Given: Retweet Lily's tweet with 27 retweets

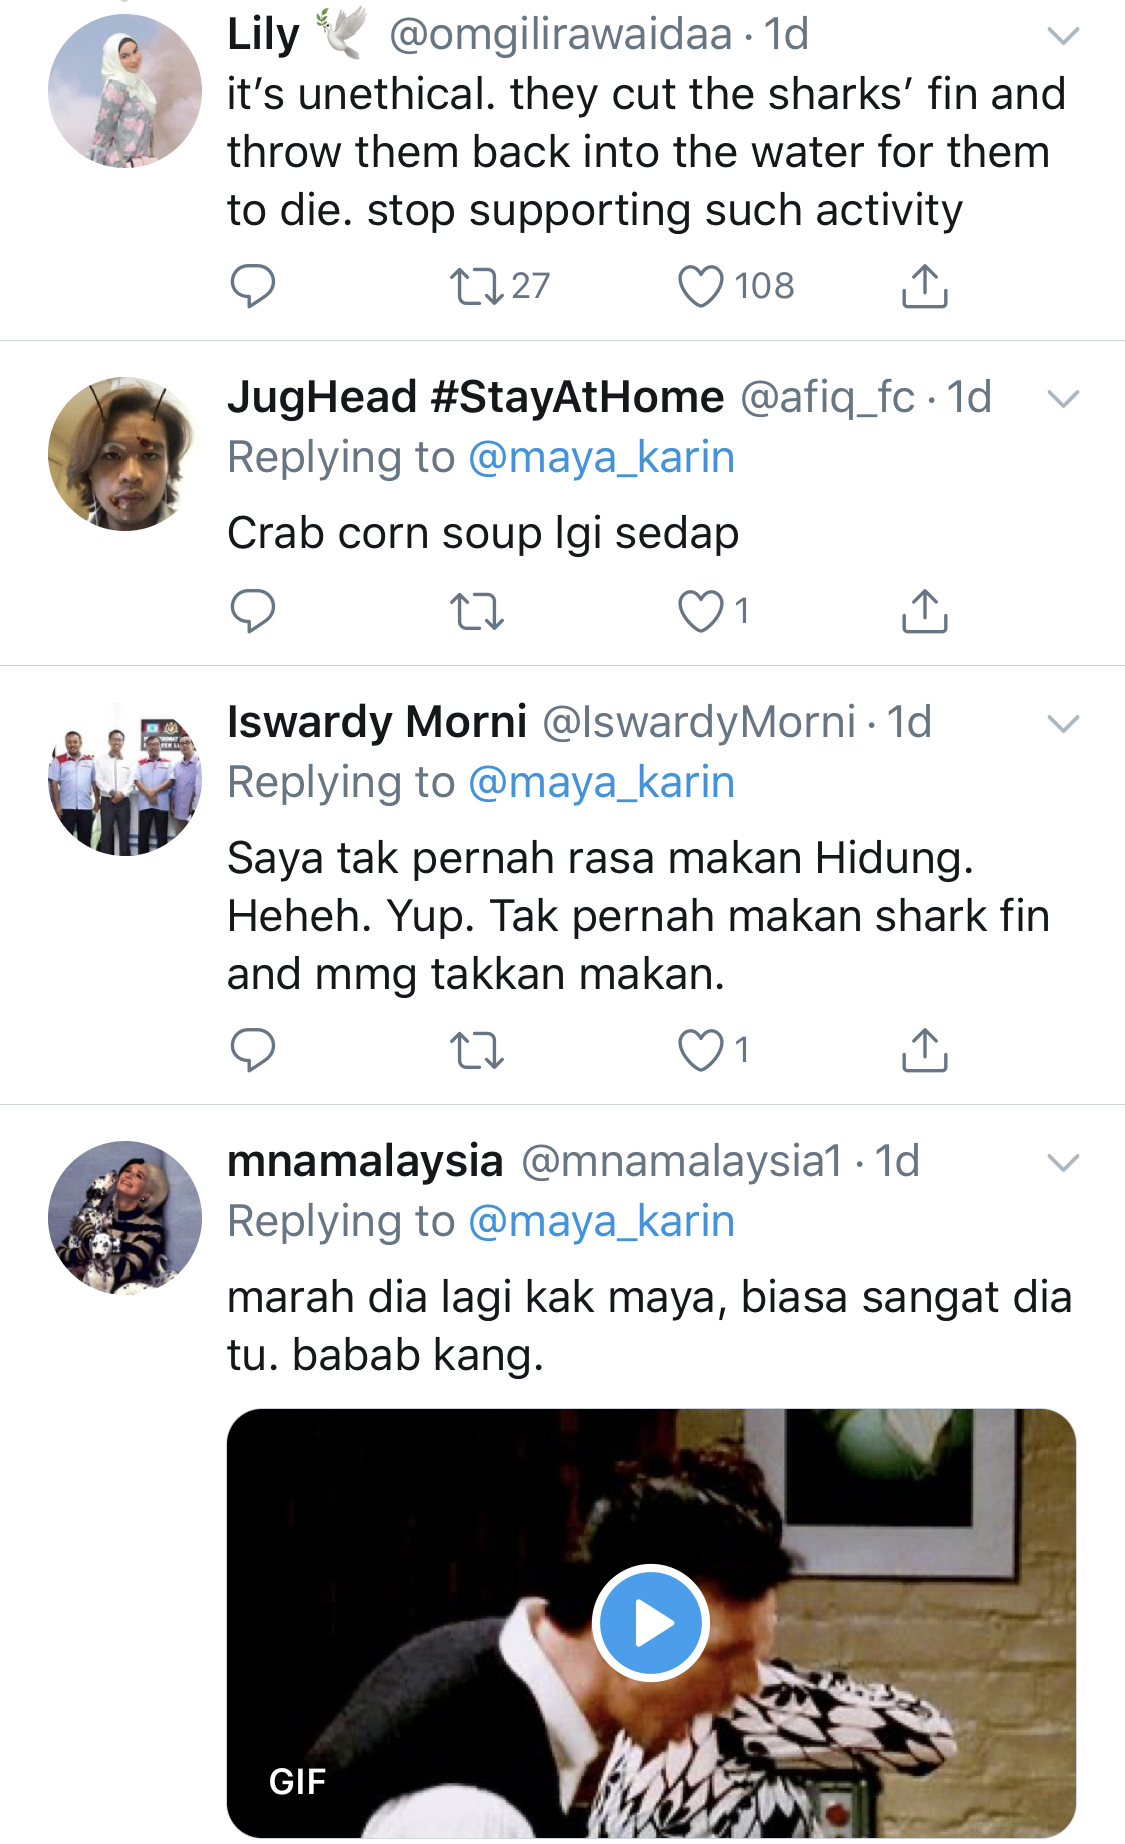Looking at the screenshot, I should 476,286.
